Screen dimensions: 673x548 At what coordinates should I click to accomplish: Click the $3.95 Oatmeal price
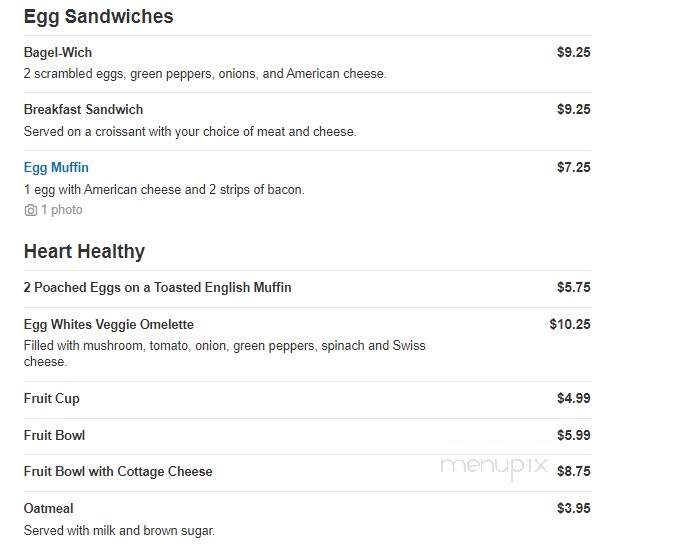click(574, 509)
